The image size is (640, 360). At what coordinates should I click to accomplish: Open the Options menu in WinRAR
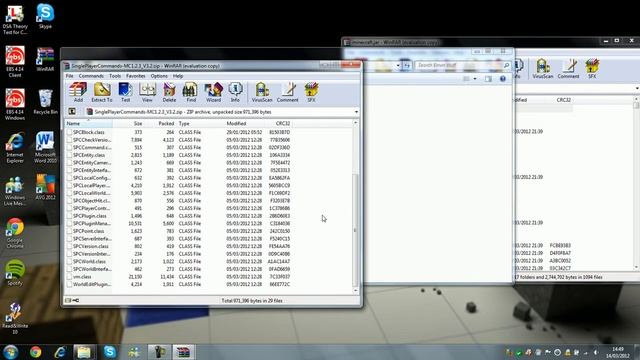tap(159, 76)
